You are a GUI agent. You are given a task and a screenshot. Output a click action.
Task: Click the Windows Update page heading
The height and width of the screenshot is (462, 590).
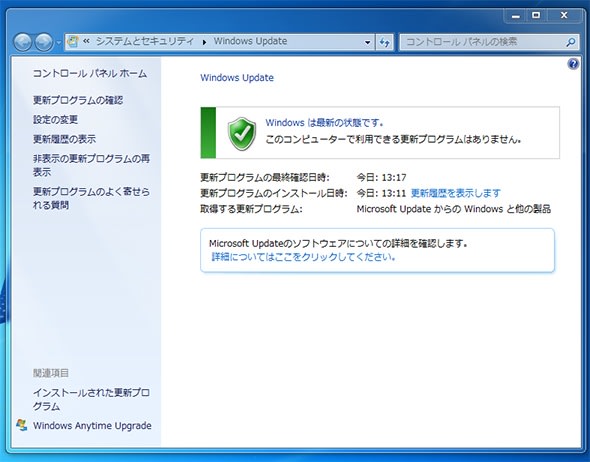point(237,78)
